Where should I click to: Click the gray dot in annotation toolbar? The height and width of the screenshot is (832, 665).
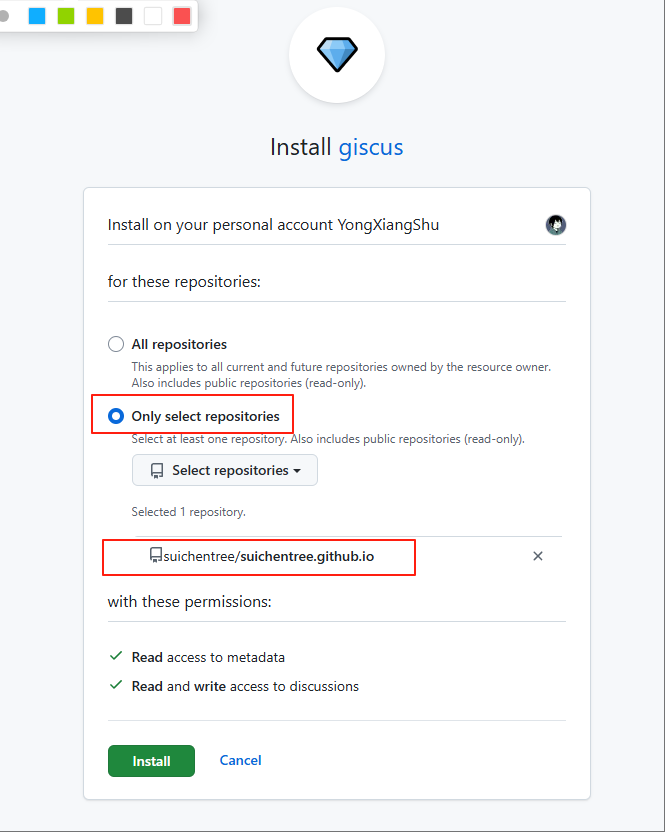coord(4,16)
